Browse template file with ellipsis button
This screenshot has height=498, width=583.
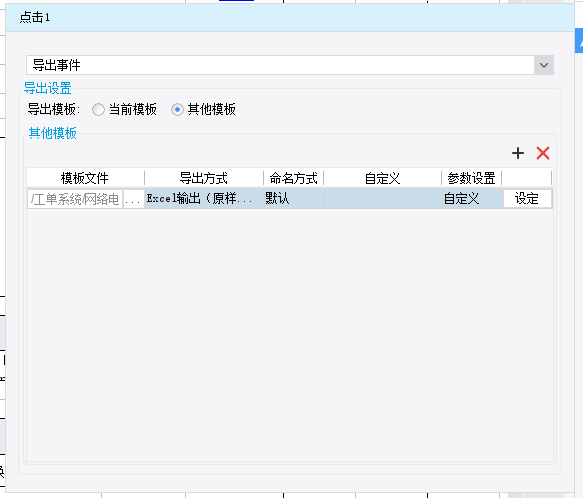[x=133, y=199]
